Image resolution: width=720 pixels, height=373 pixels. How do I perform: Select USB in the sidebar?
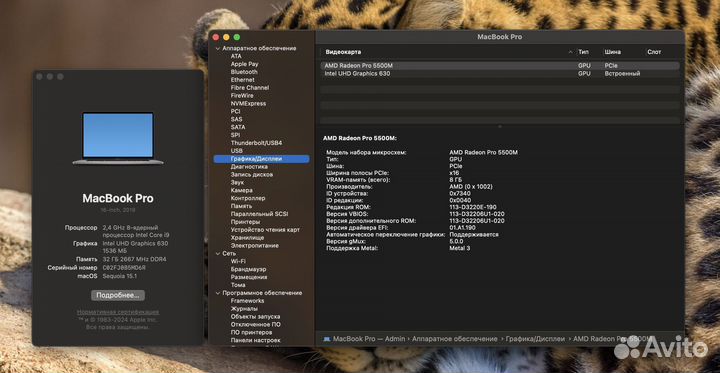click(x=236, y=151)
